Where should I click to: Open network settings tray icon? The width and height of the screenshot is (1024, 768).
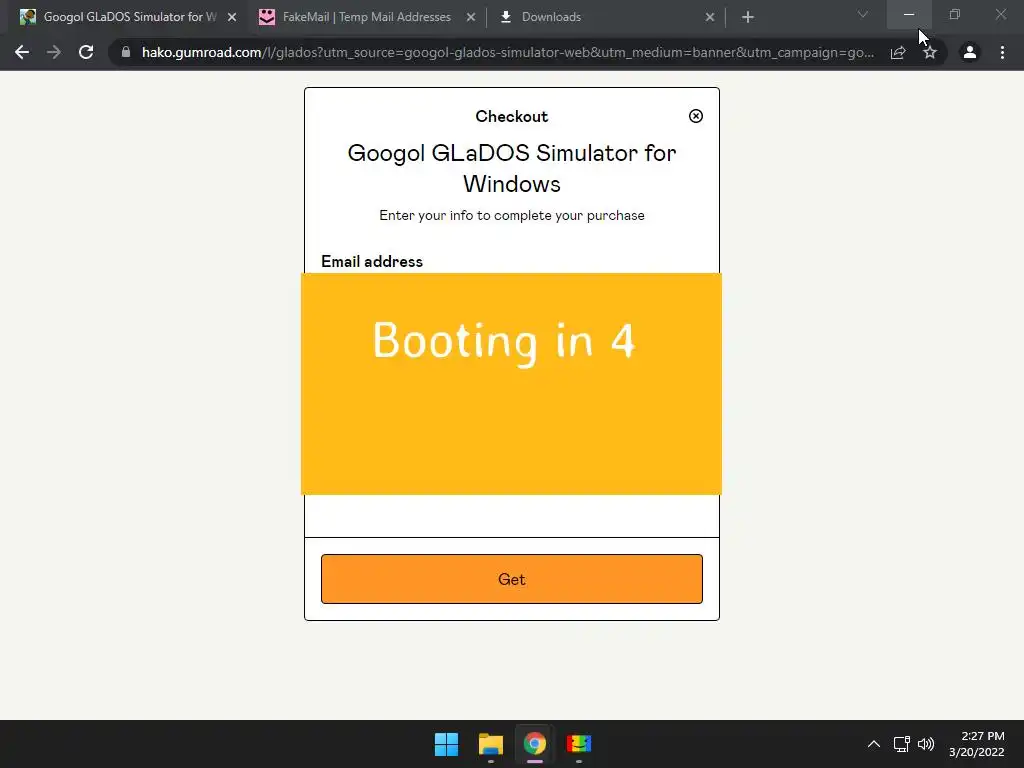[902, 744]
